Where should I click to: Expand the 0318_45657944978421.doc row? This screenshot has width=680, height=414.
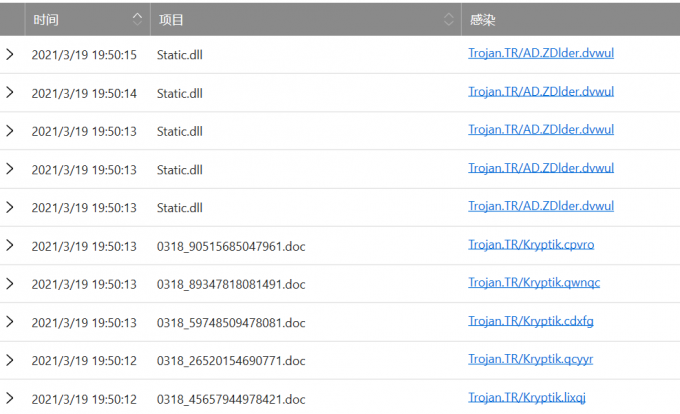point(10,398)
